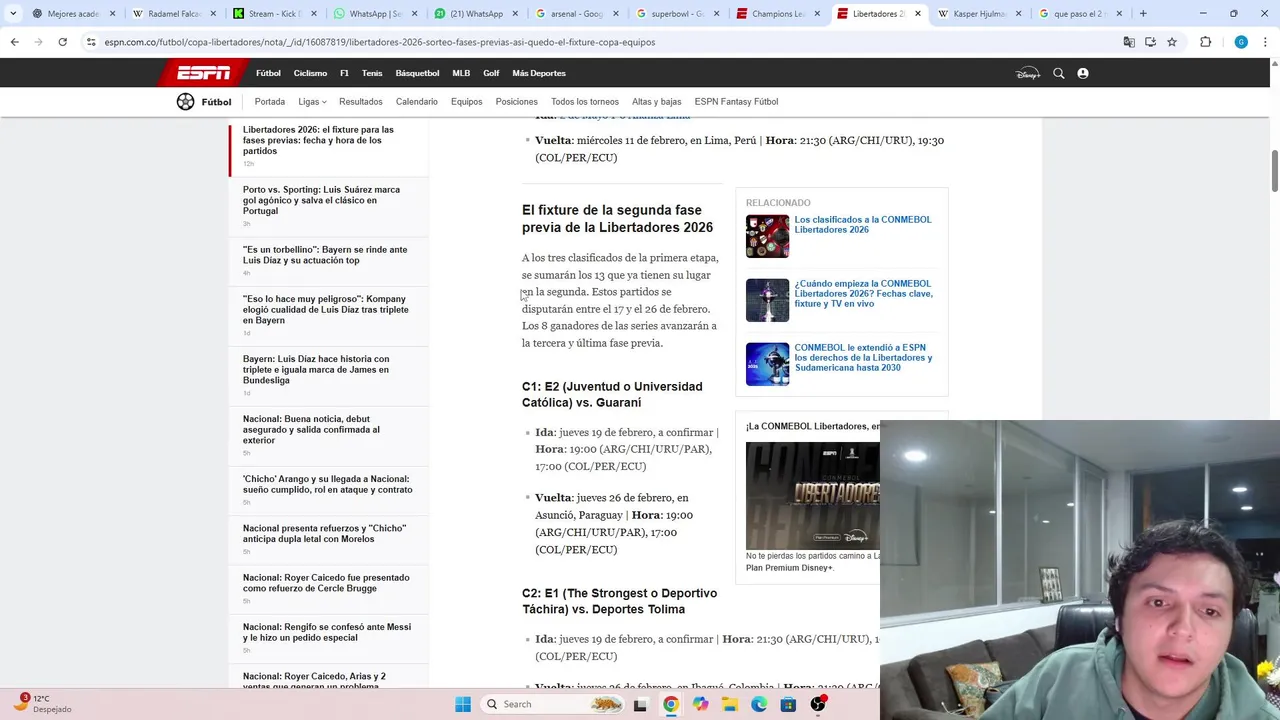Open the user profile icon
This screenshot has height=720, width=1280.
pyautogui.click(x=1083, y=73)
